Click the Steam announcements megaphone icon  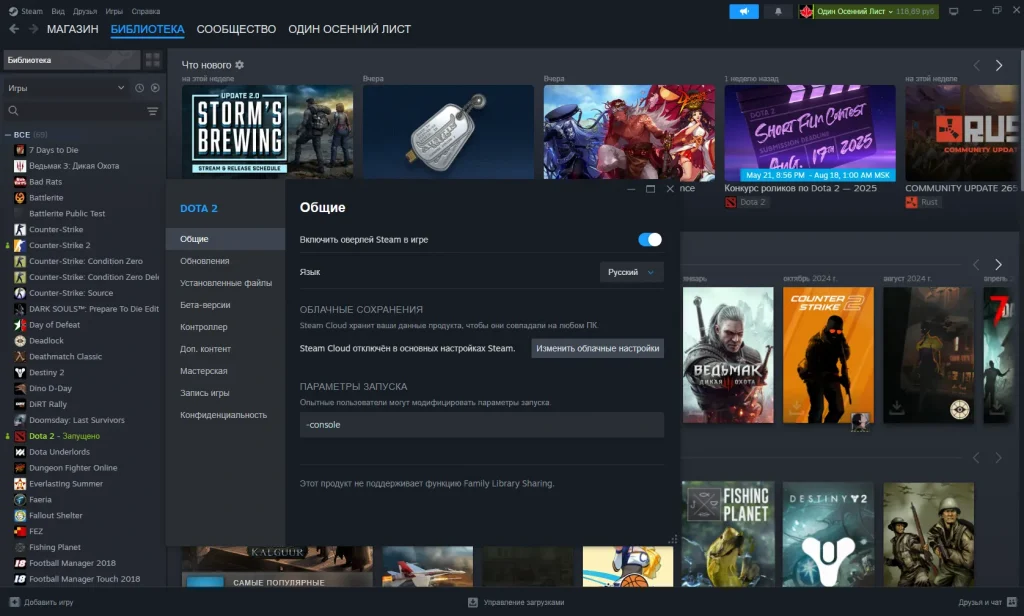tap(744, 11)
